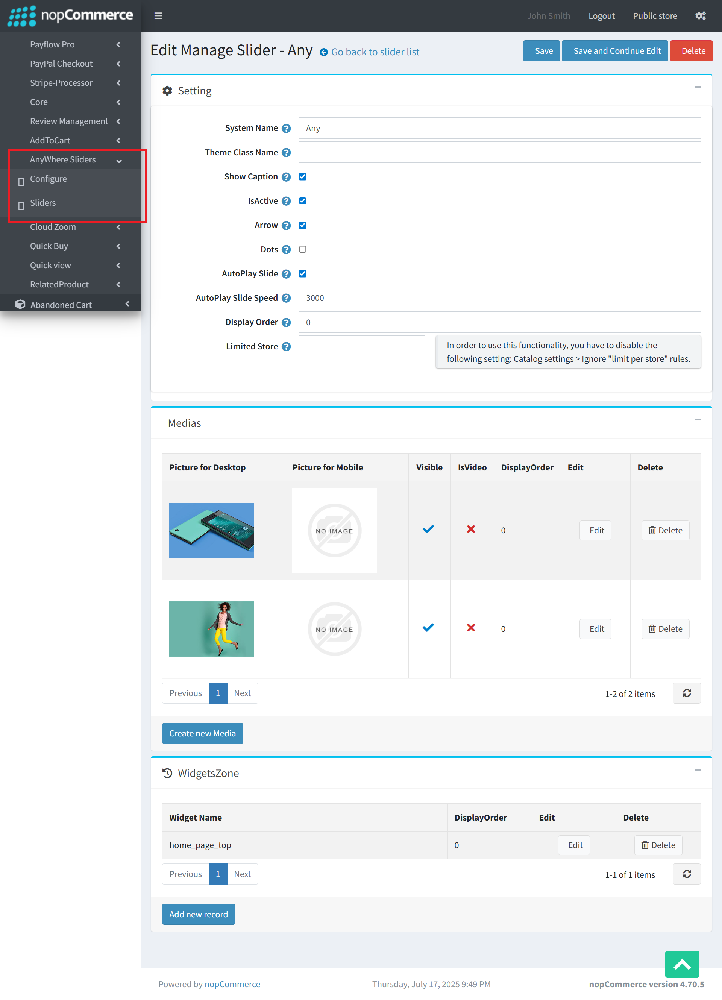Collapse the Setting panel

coord(698,87)
